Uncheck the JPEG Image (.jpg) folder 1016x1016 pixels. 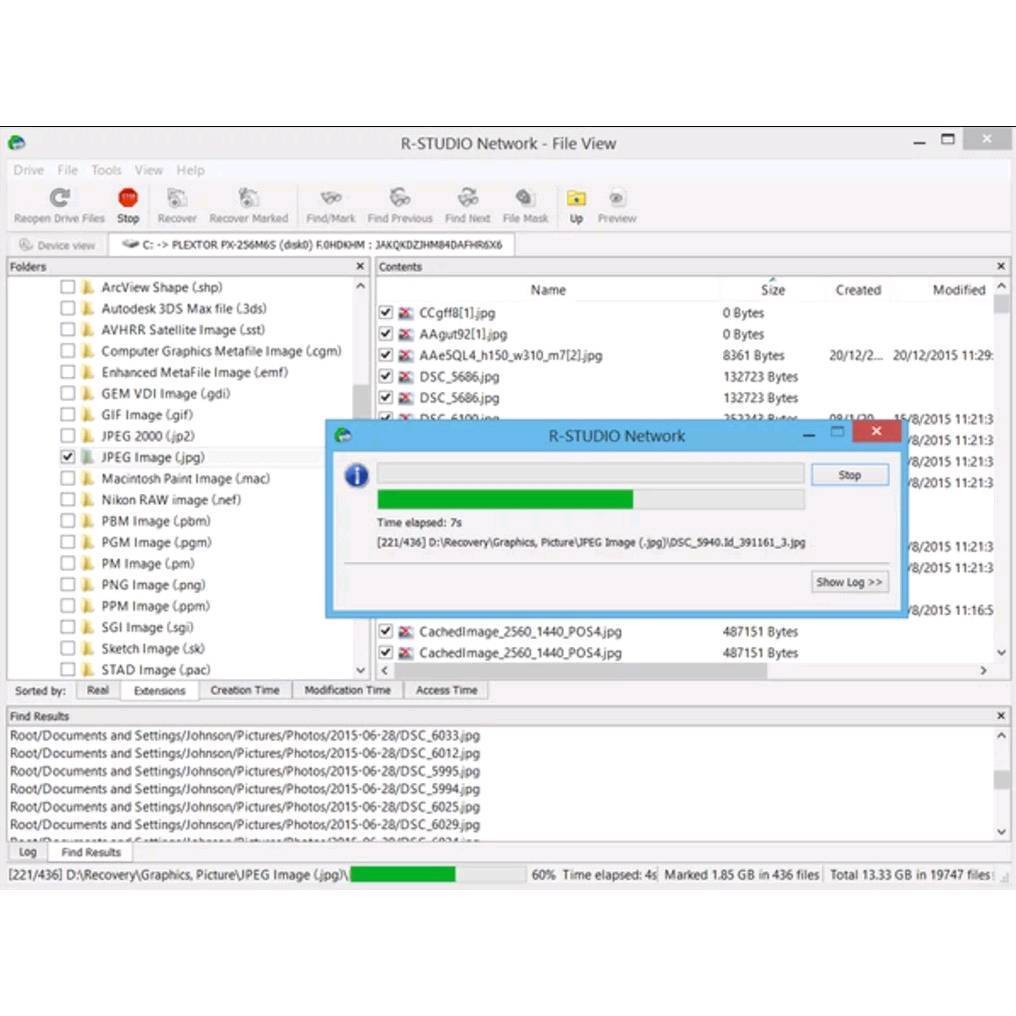(68, 457)
